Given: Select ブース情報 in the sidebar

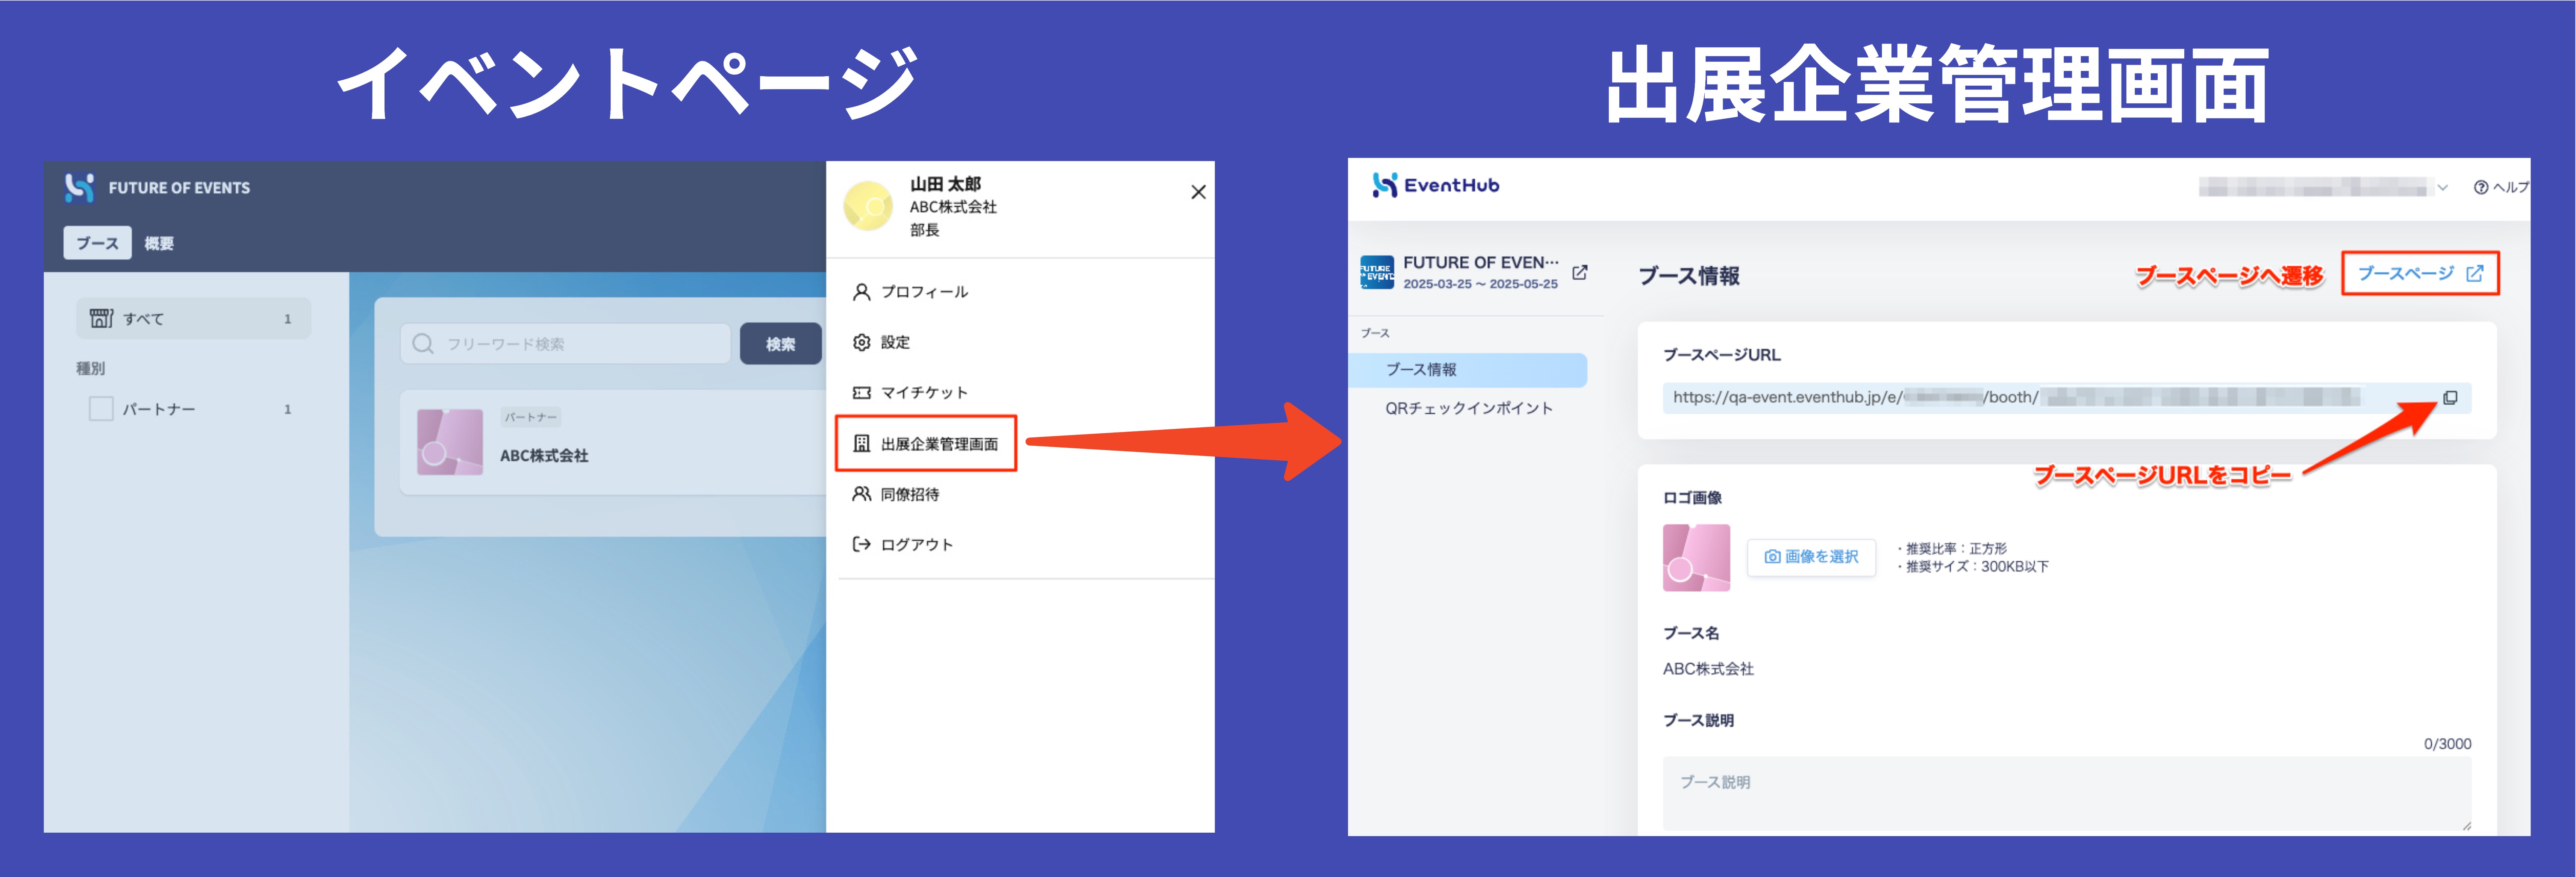Looking at the screenshot, I should pyautogui.click(x=1467, y=370).
